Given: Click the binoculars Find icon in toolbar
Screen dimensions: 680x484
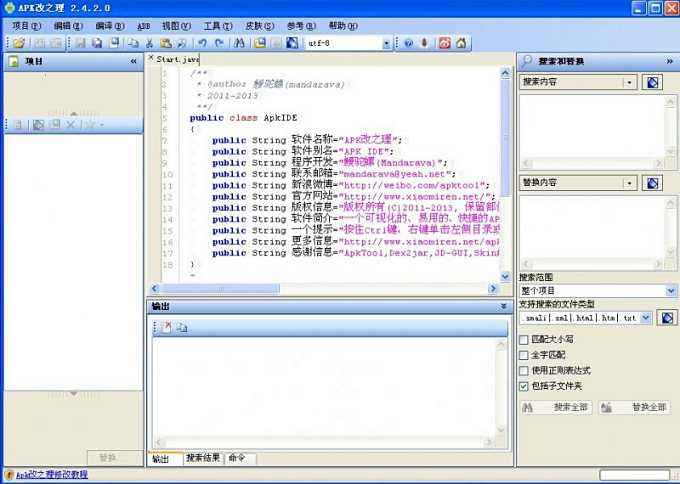Looking at the screenshot, I should tap(239, 43).
